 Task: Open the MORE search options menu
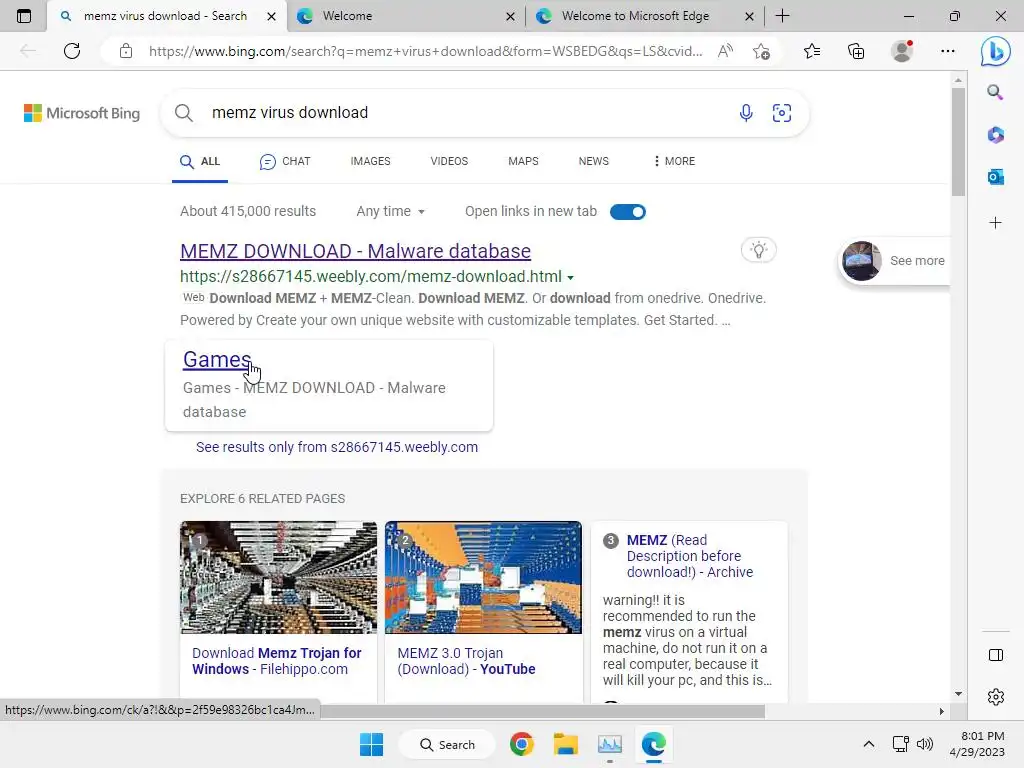(x=674, y=161)
